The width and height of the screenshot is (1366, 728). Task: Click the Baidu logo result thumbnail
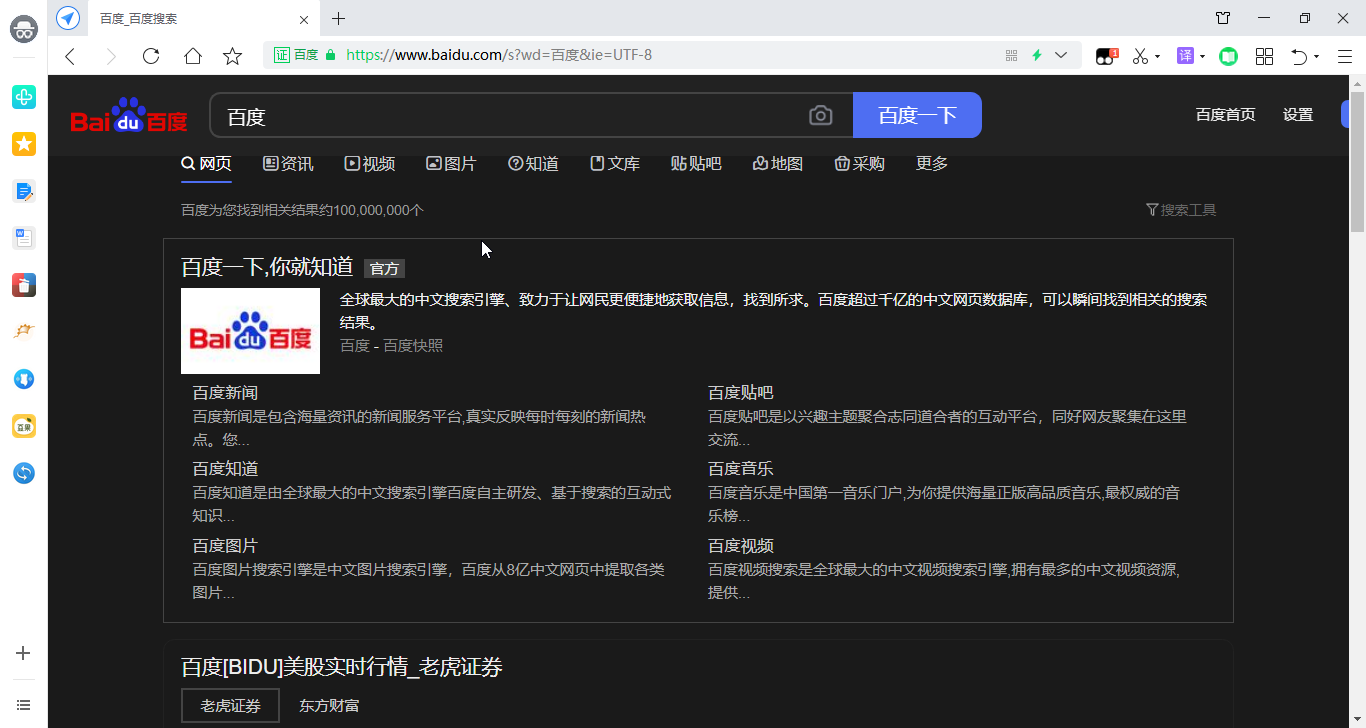pos(250,331)
